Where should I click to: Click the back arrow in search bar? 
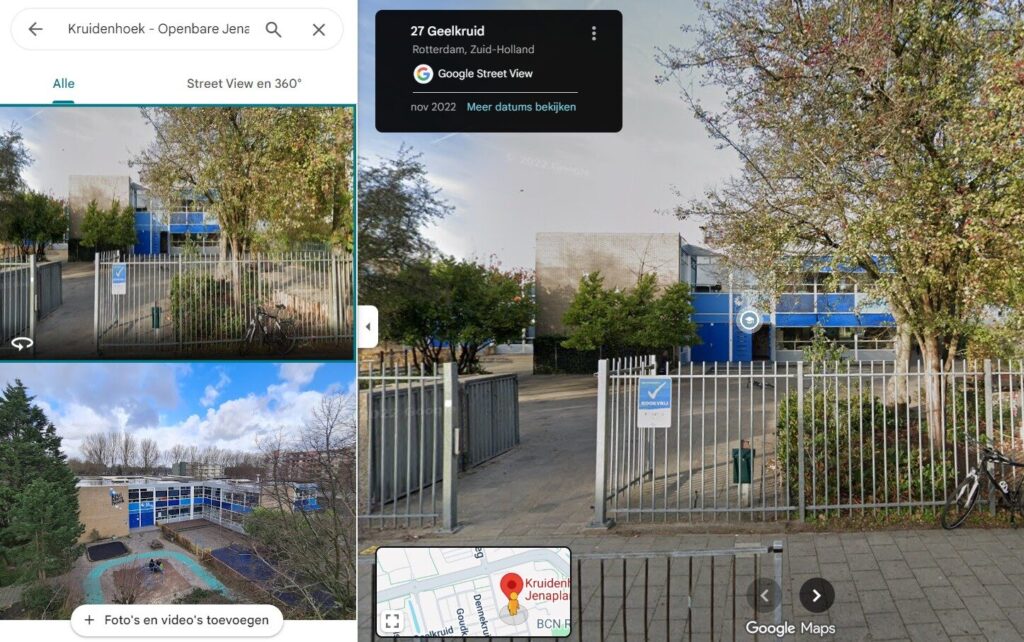[x=35, y=29]
